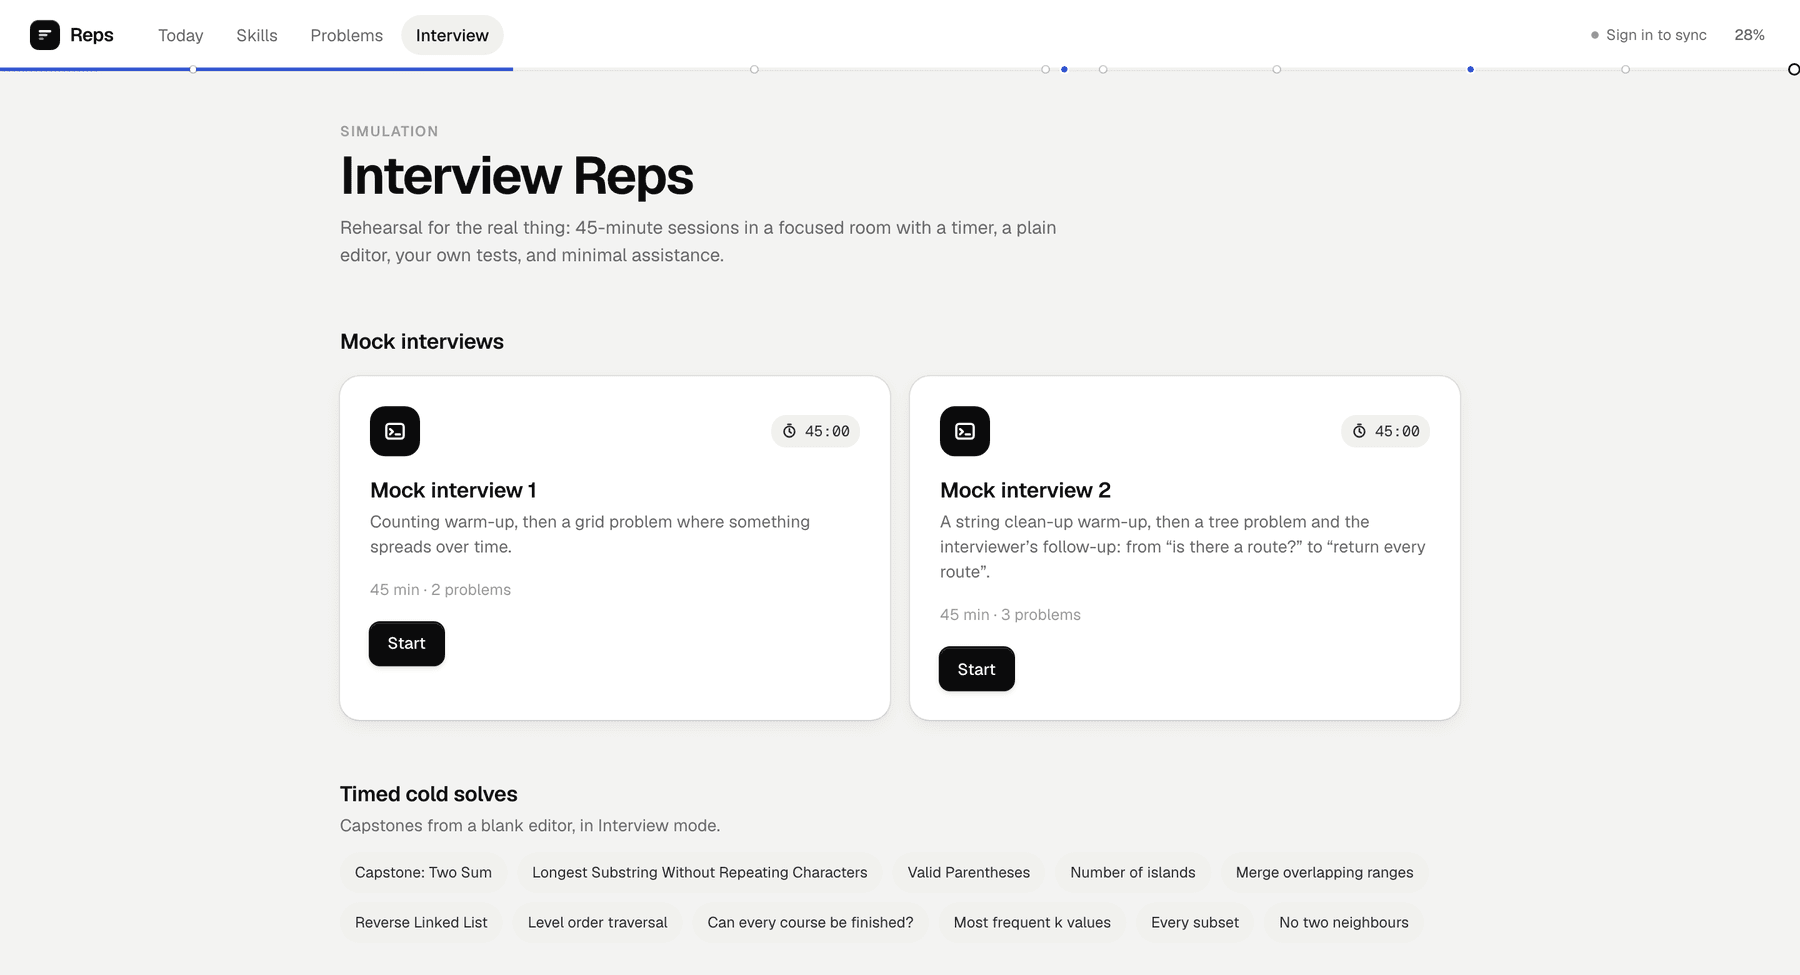Click the Interview Reps page title
Viewport: 1800px width, 975px height.
(x=517, y=176)
